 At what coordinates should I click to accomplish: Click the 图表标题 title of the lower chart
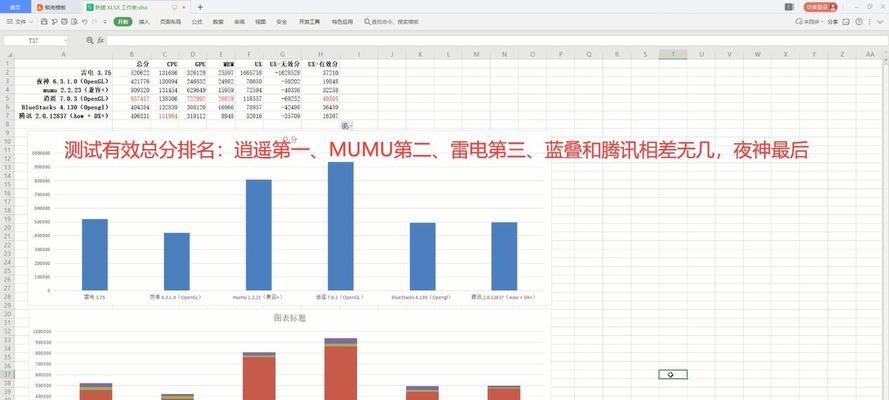tap(290, 318)
